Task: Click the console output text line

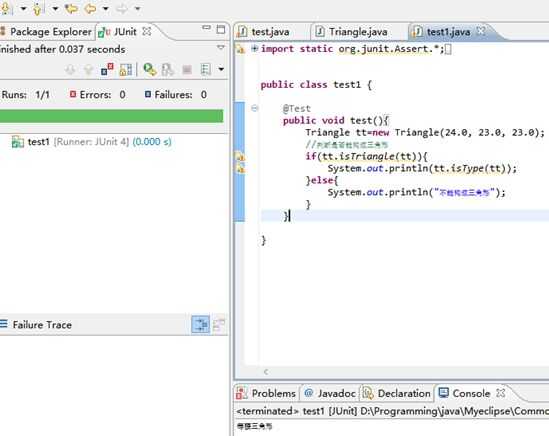Action: tap(255, 427)
